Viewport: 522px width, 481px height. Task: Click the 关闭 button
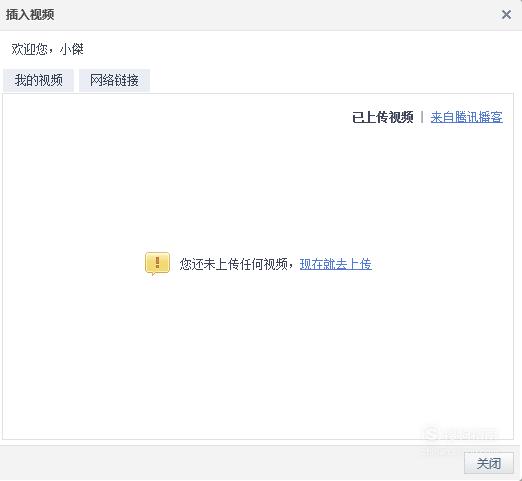pos(488,463)
